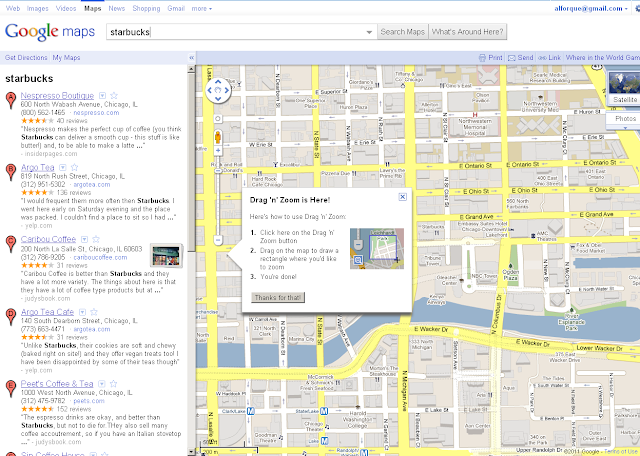The height and width of the screenshot is (456, 640).
Task: Click the zoom out minus button
Action: (x=218, y=240)
